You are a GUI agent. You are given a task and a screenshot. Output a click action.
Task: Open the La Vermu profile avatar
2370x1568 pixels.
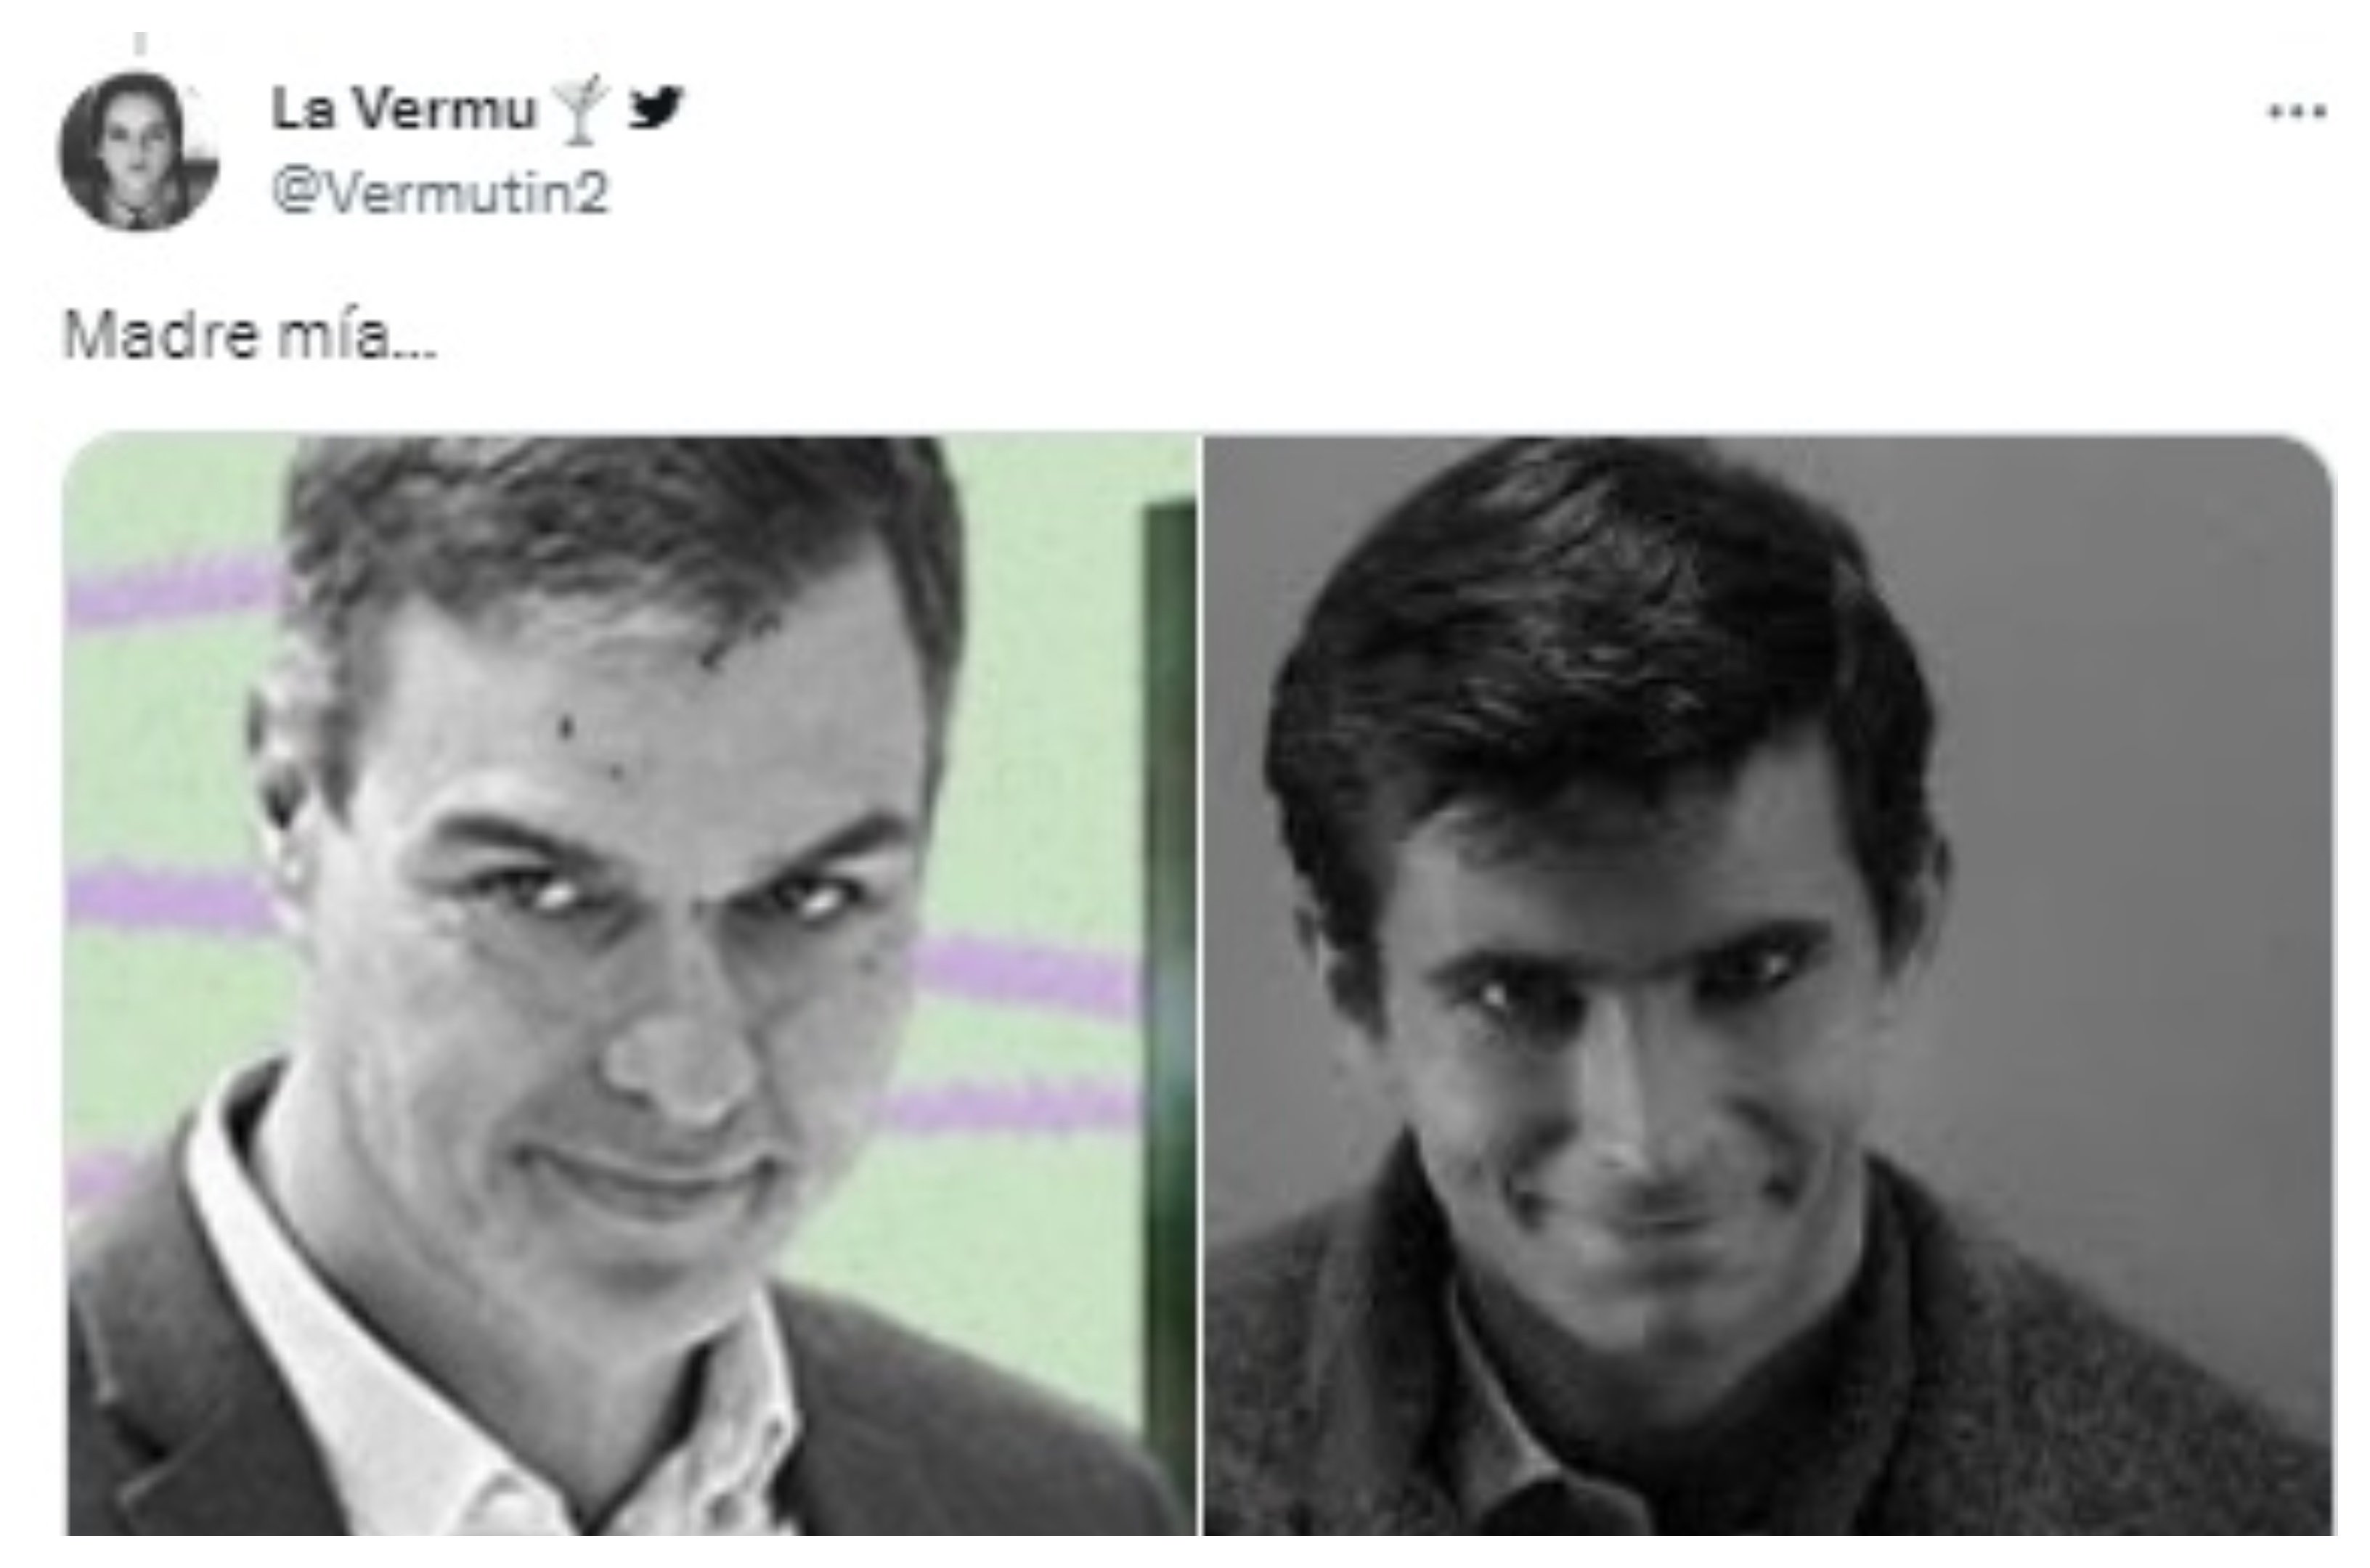tap(138, 151)
